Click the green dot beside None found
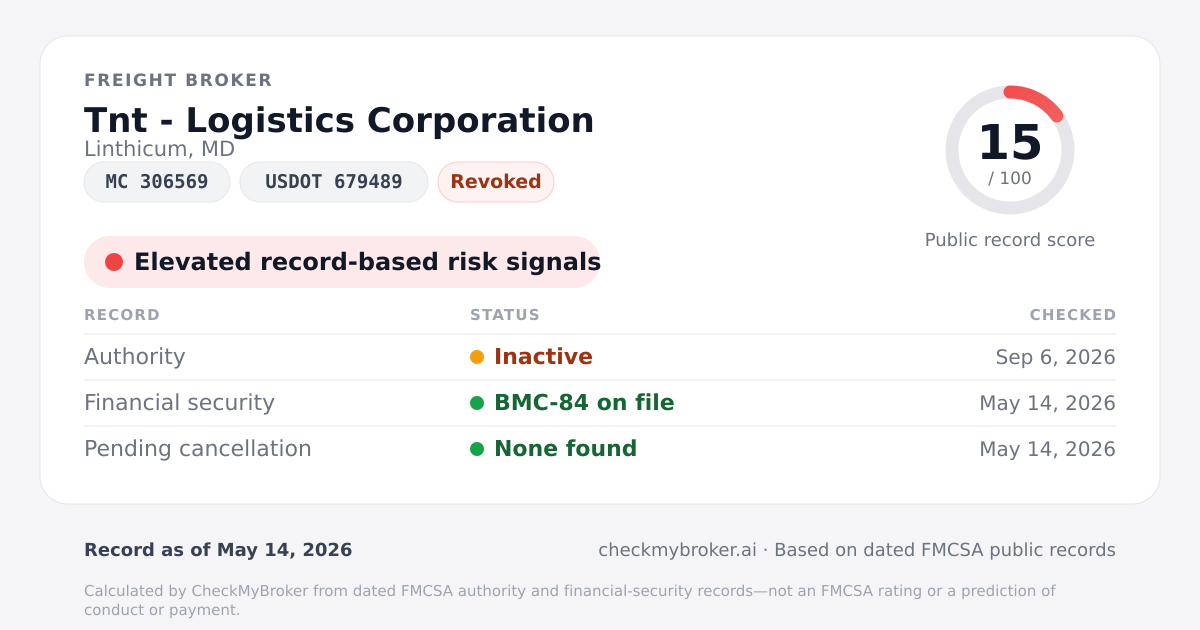 pos(477,449)
